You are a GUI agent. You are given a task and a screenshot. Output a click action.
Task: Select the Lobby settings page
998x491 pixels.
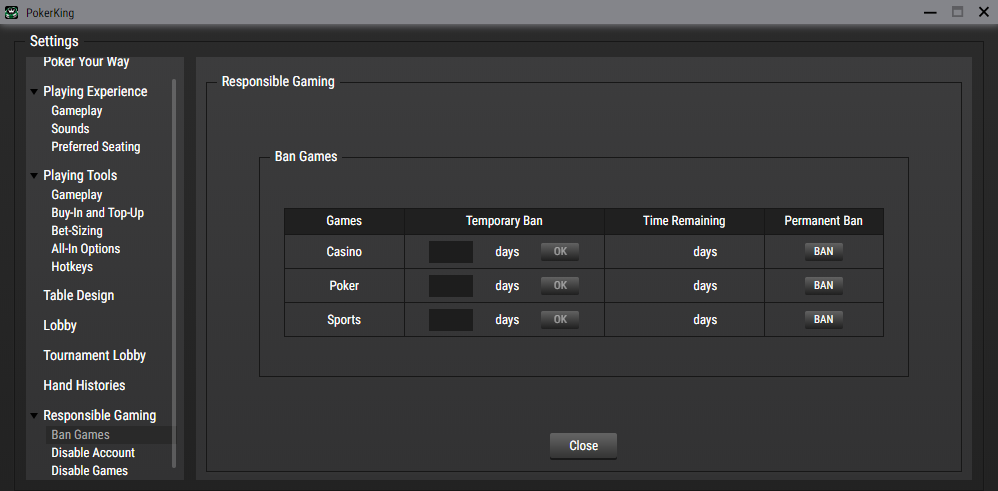coord(60,325)
